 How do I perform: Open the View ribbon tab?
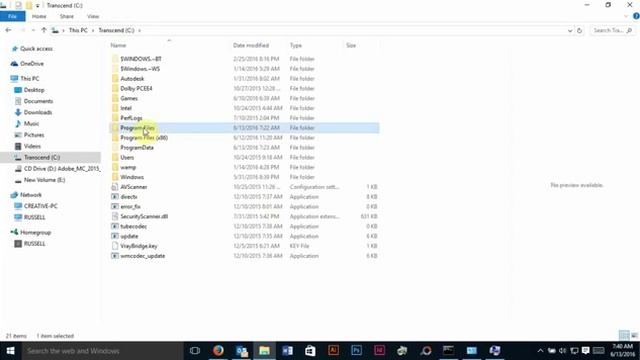[x=93, y=16]
